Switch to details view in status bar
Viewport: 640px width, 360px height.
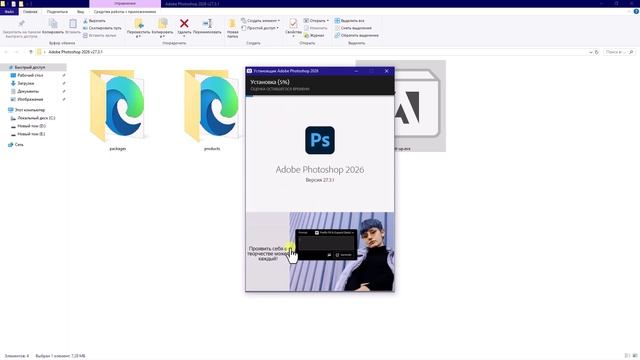coord(627,356)
